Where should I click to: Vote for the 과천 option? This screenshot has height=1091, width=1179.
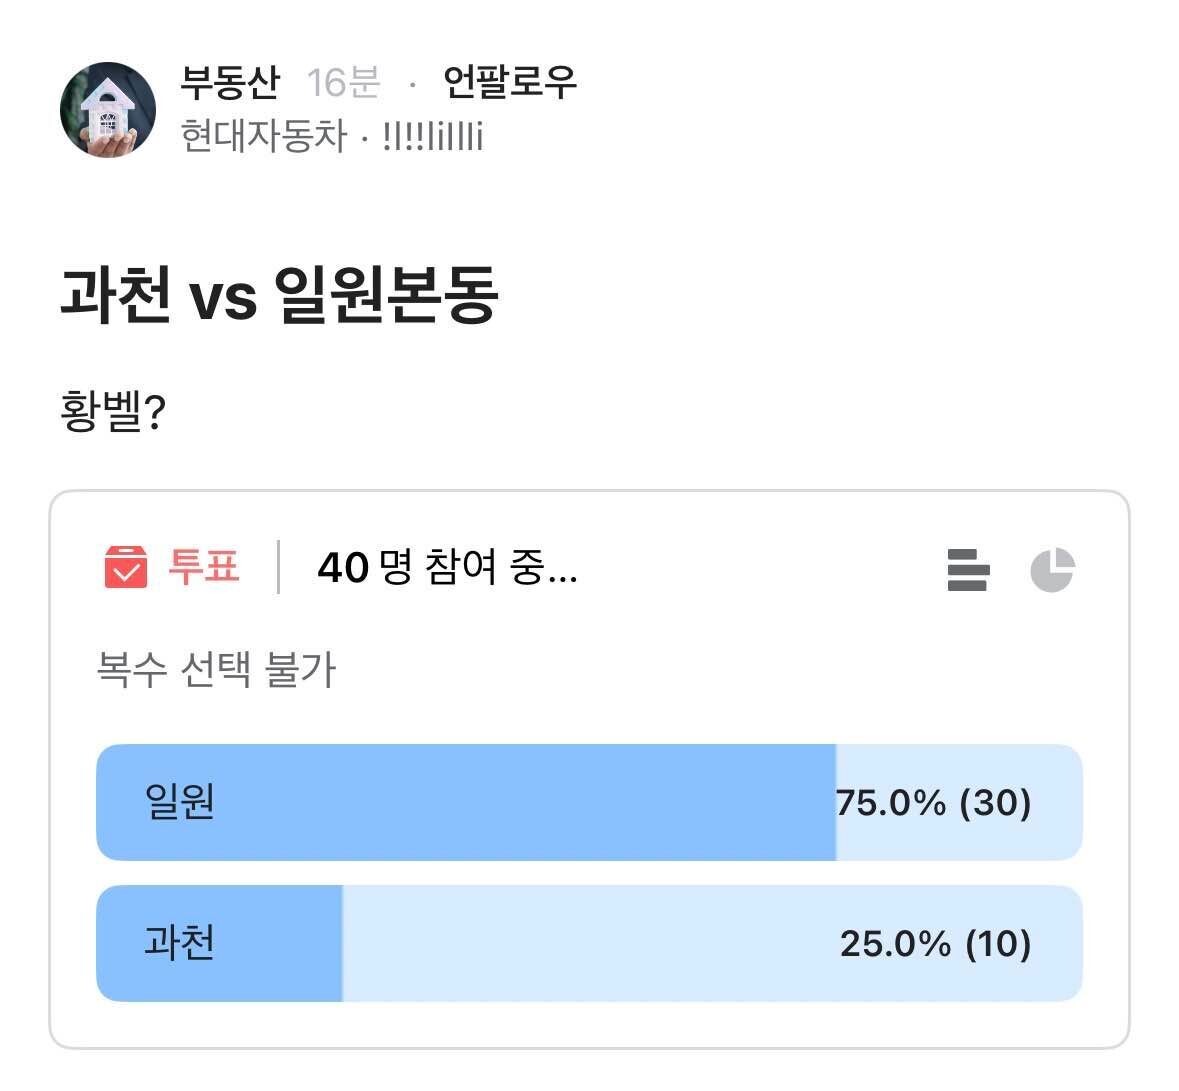click(x=588, y=944)
